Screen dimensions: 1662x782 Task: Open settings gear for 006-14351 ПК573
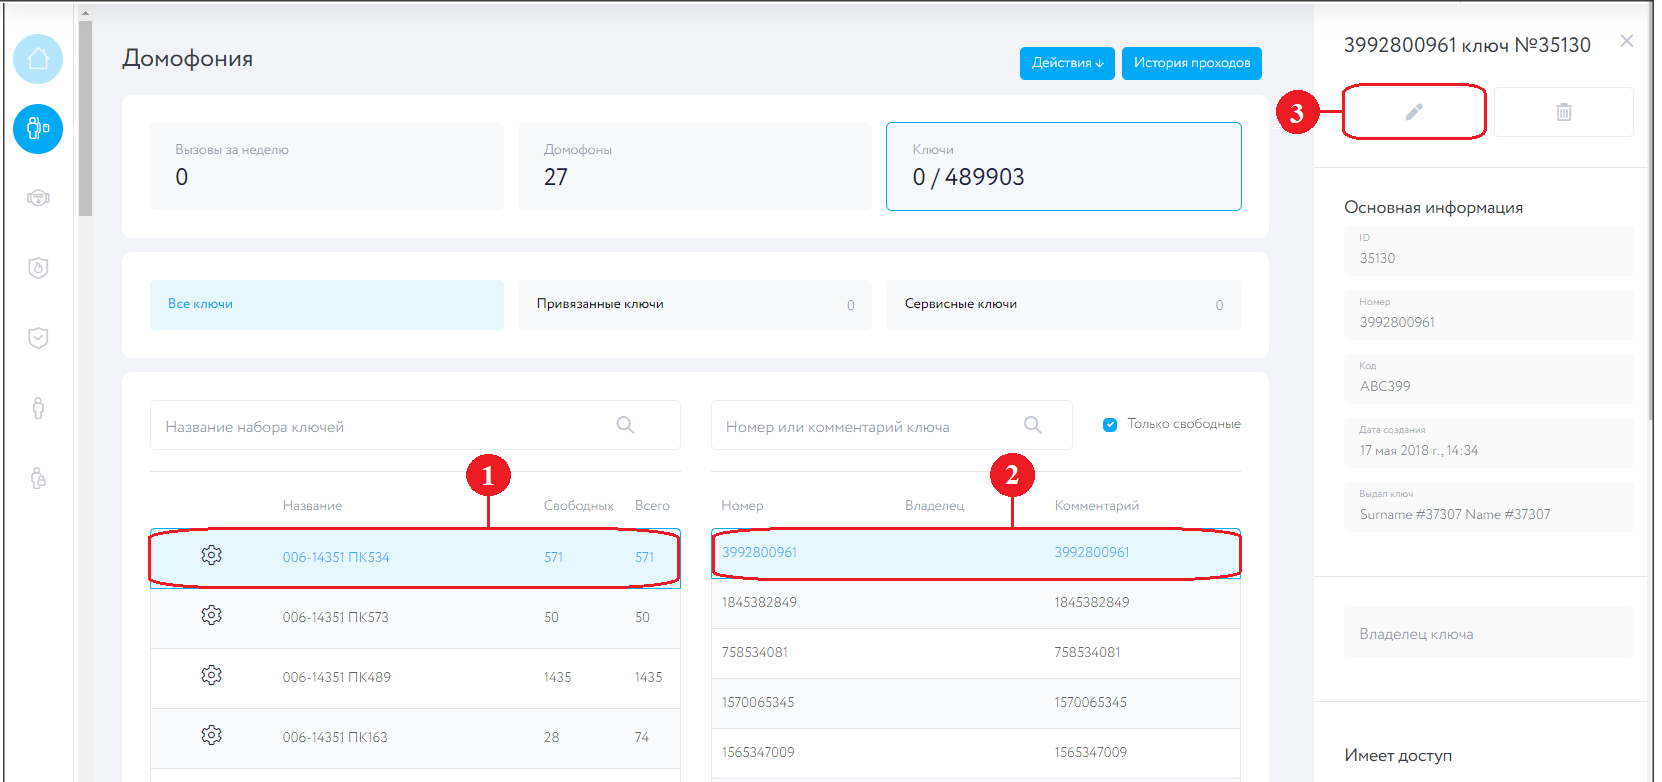click(211, 615)
